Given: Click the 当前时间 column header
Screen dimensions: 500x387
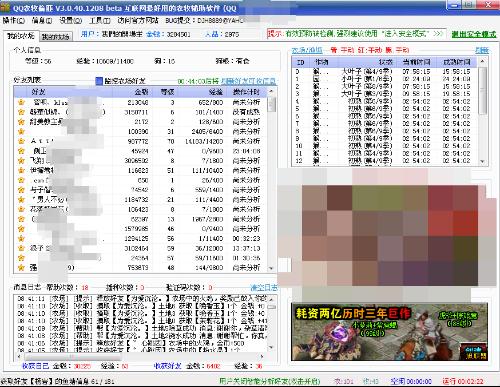Looking at the screenshot, I should tap(417, 62).
